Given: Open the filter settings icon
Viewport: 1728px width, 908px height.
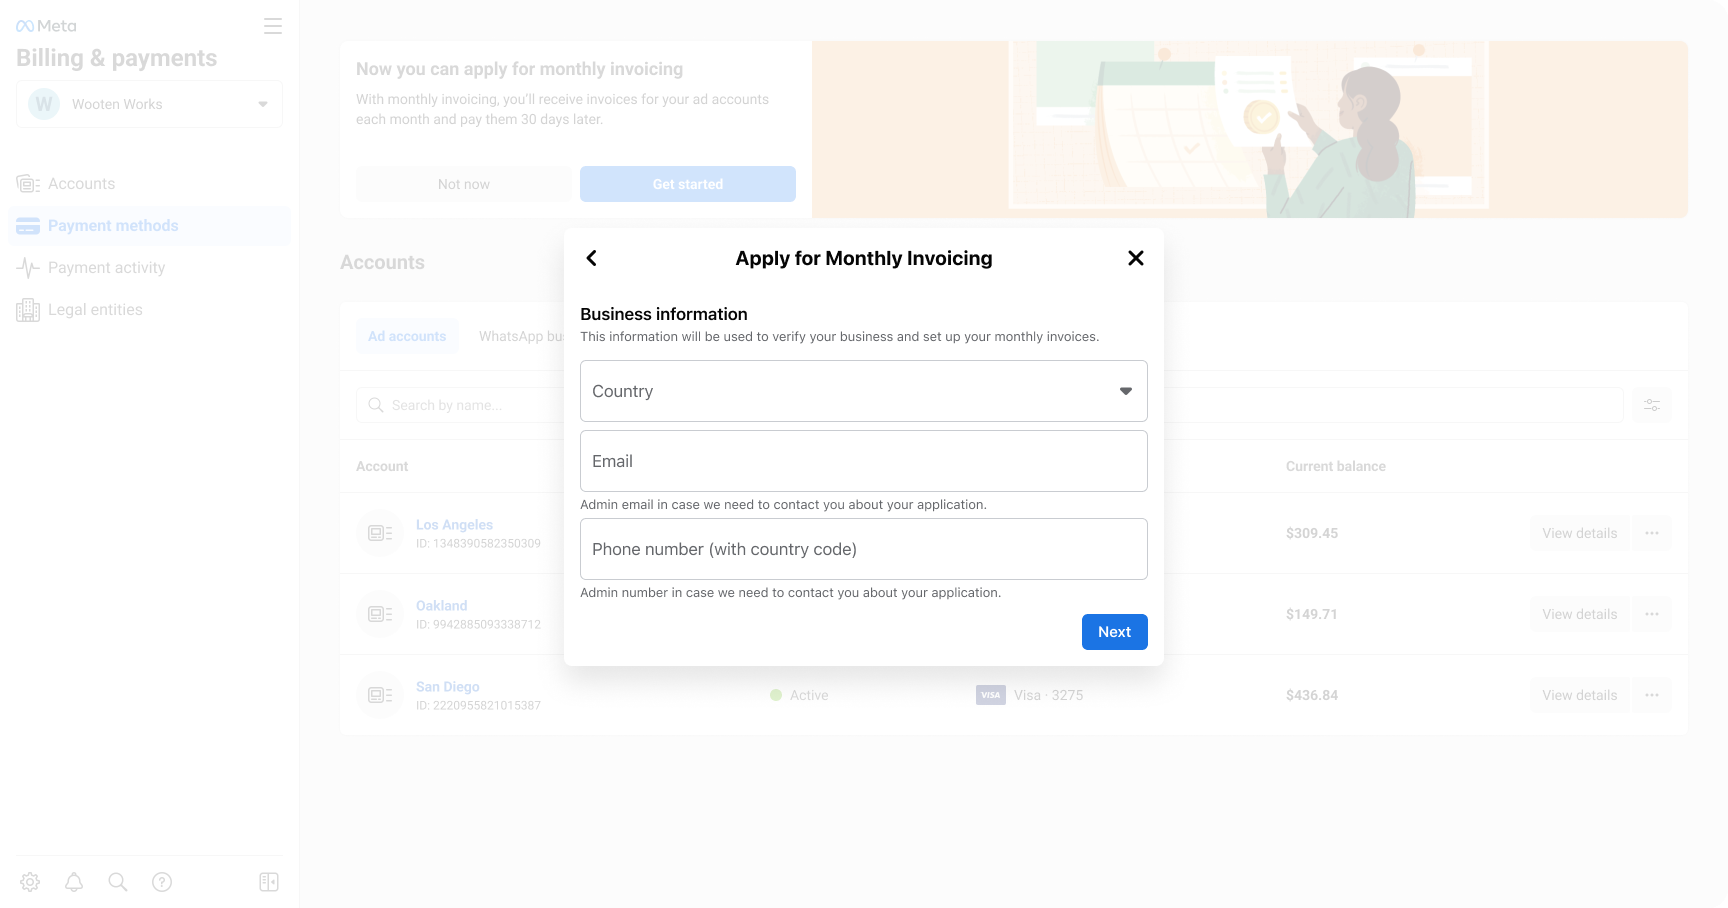Looking at the screenshot, I should (1652, 405).
